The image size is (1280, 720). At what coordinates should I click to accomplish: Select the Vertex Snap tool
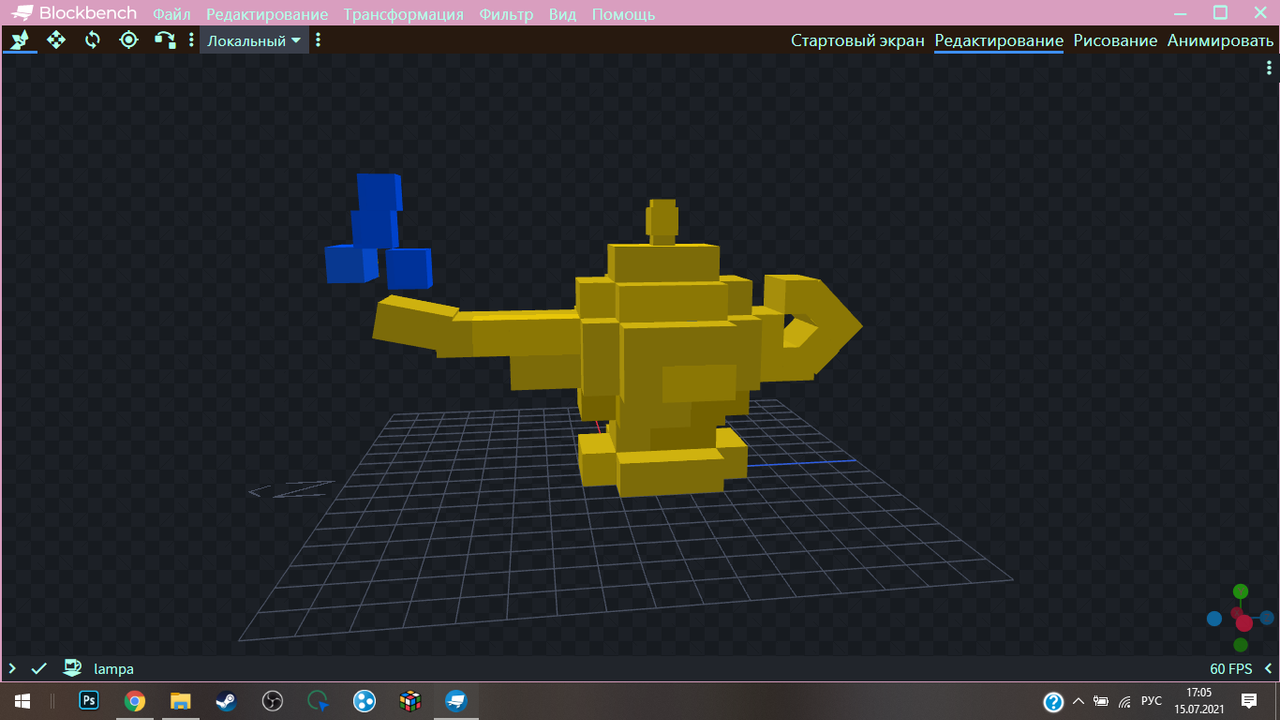click(164, 40)
